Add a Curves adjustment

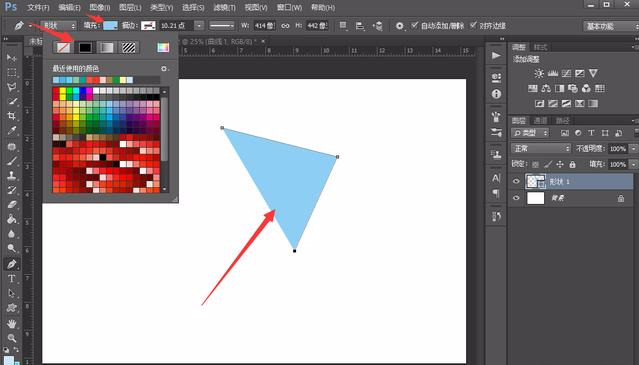point(566,73)
